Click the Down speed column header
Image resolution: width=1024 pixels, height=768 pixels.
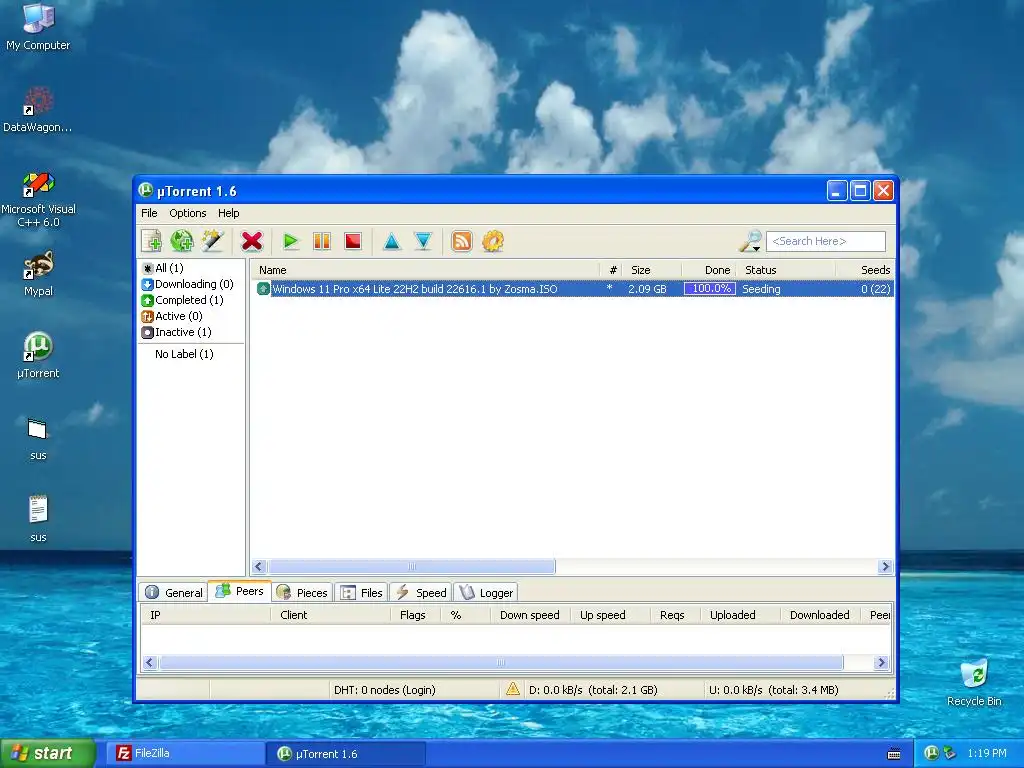pyautogui.click(x=530, y=615)
